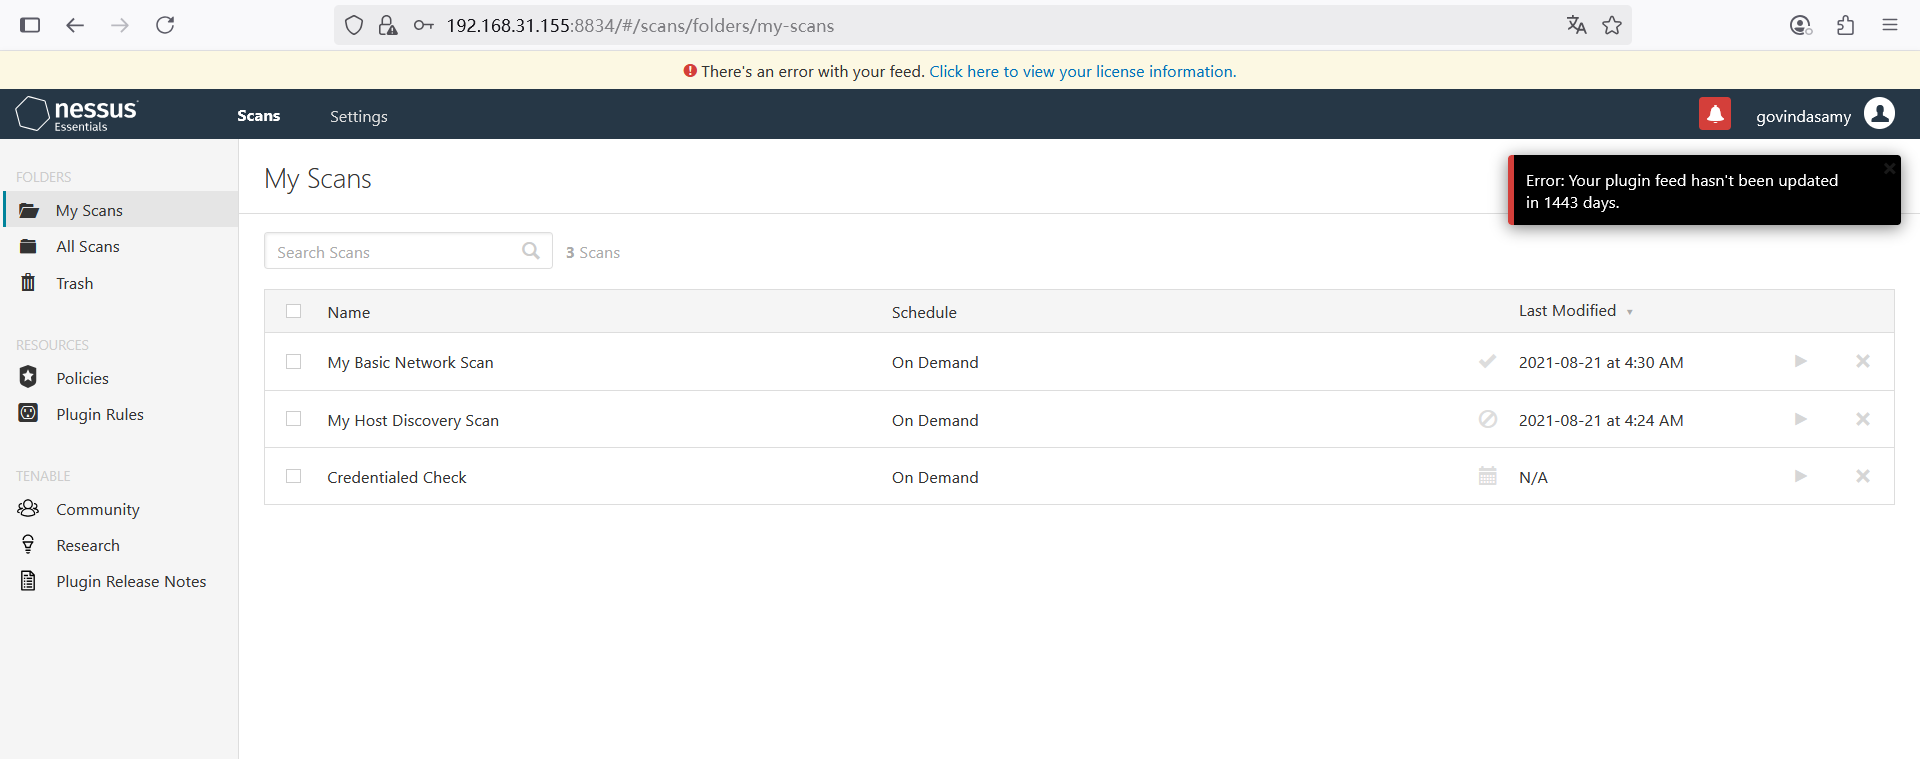1920x759 pixels.
Task: Dismiss the plugin feed error toast
Action: (x=1889, y=169)
